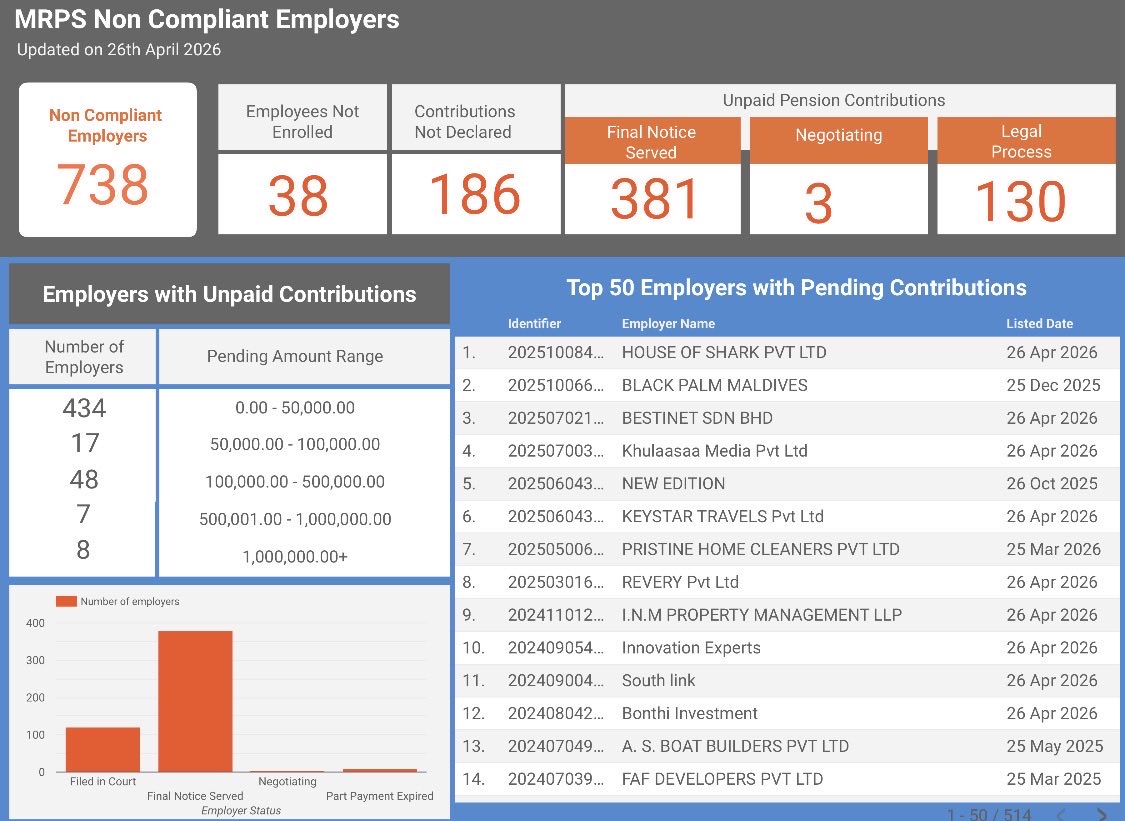This screenshot has width=1125, height=821.
Task: Click the Negotiating count of 3
Action: pyautogui.click(x=819, y=203)
